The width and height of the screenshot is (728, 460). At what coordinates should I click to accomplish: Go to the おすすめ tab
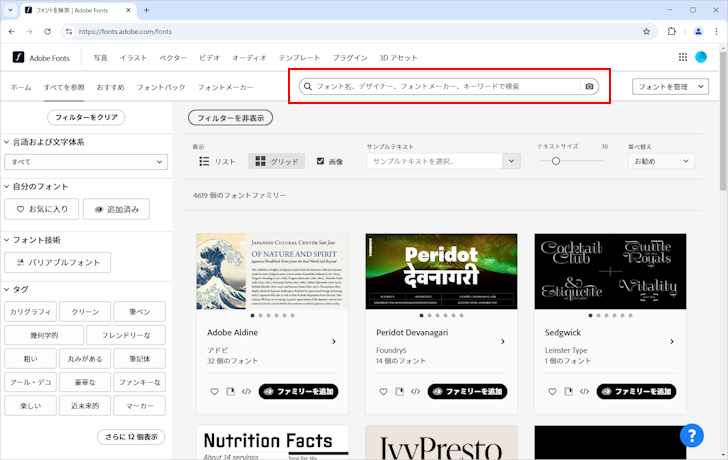[x=110, y=88]
